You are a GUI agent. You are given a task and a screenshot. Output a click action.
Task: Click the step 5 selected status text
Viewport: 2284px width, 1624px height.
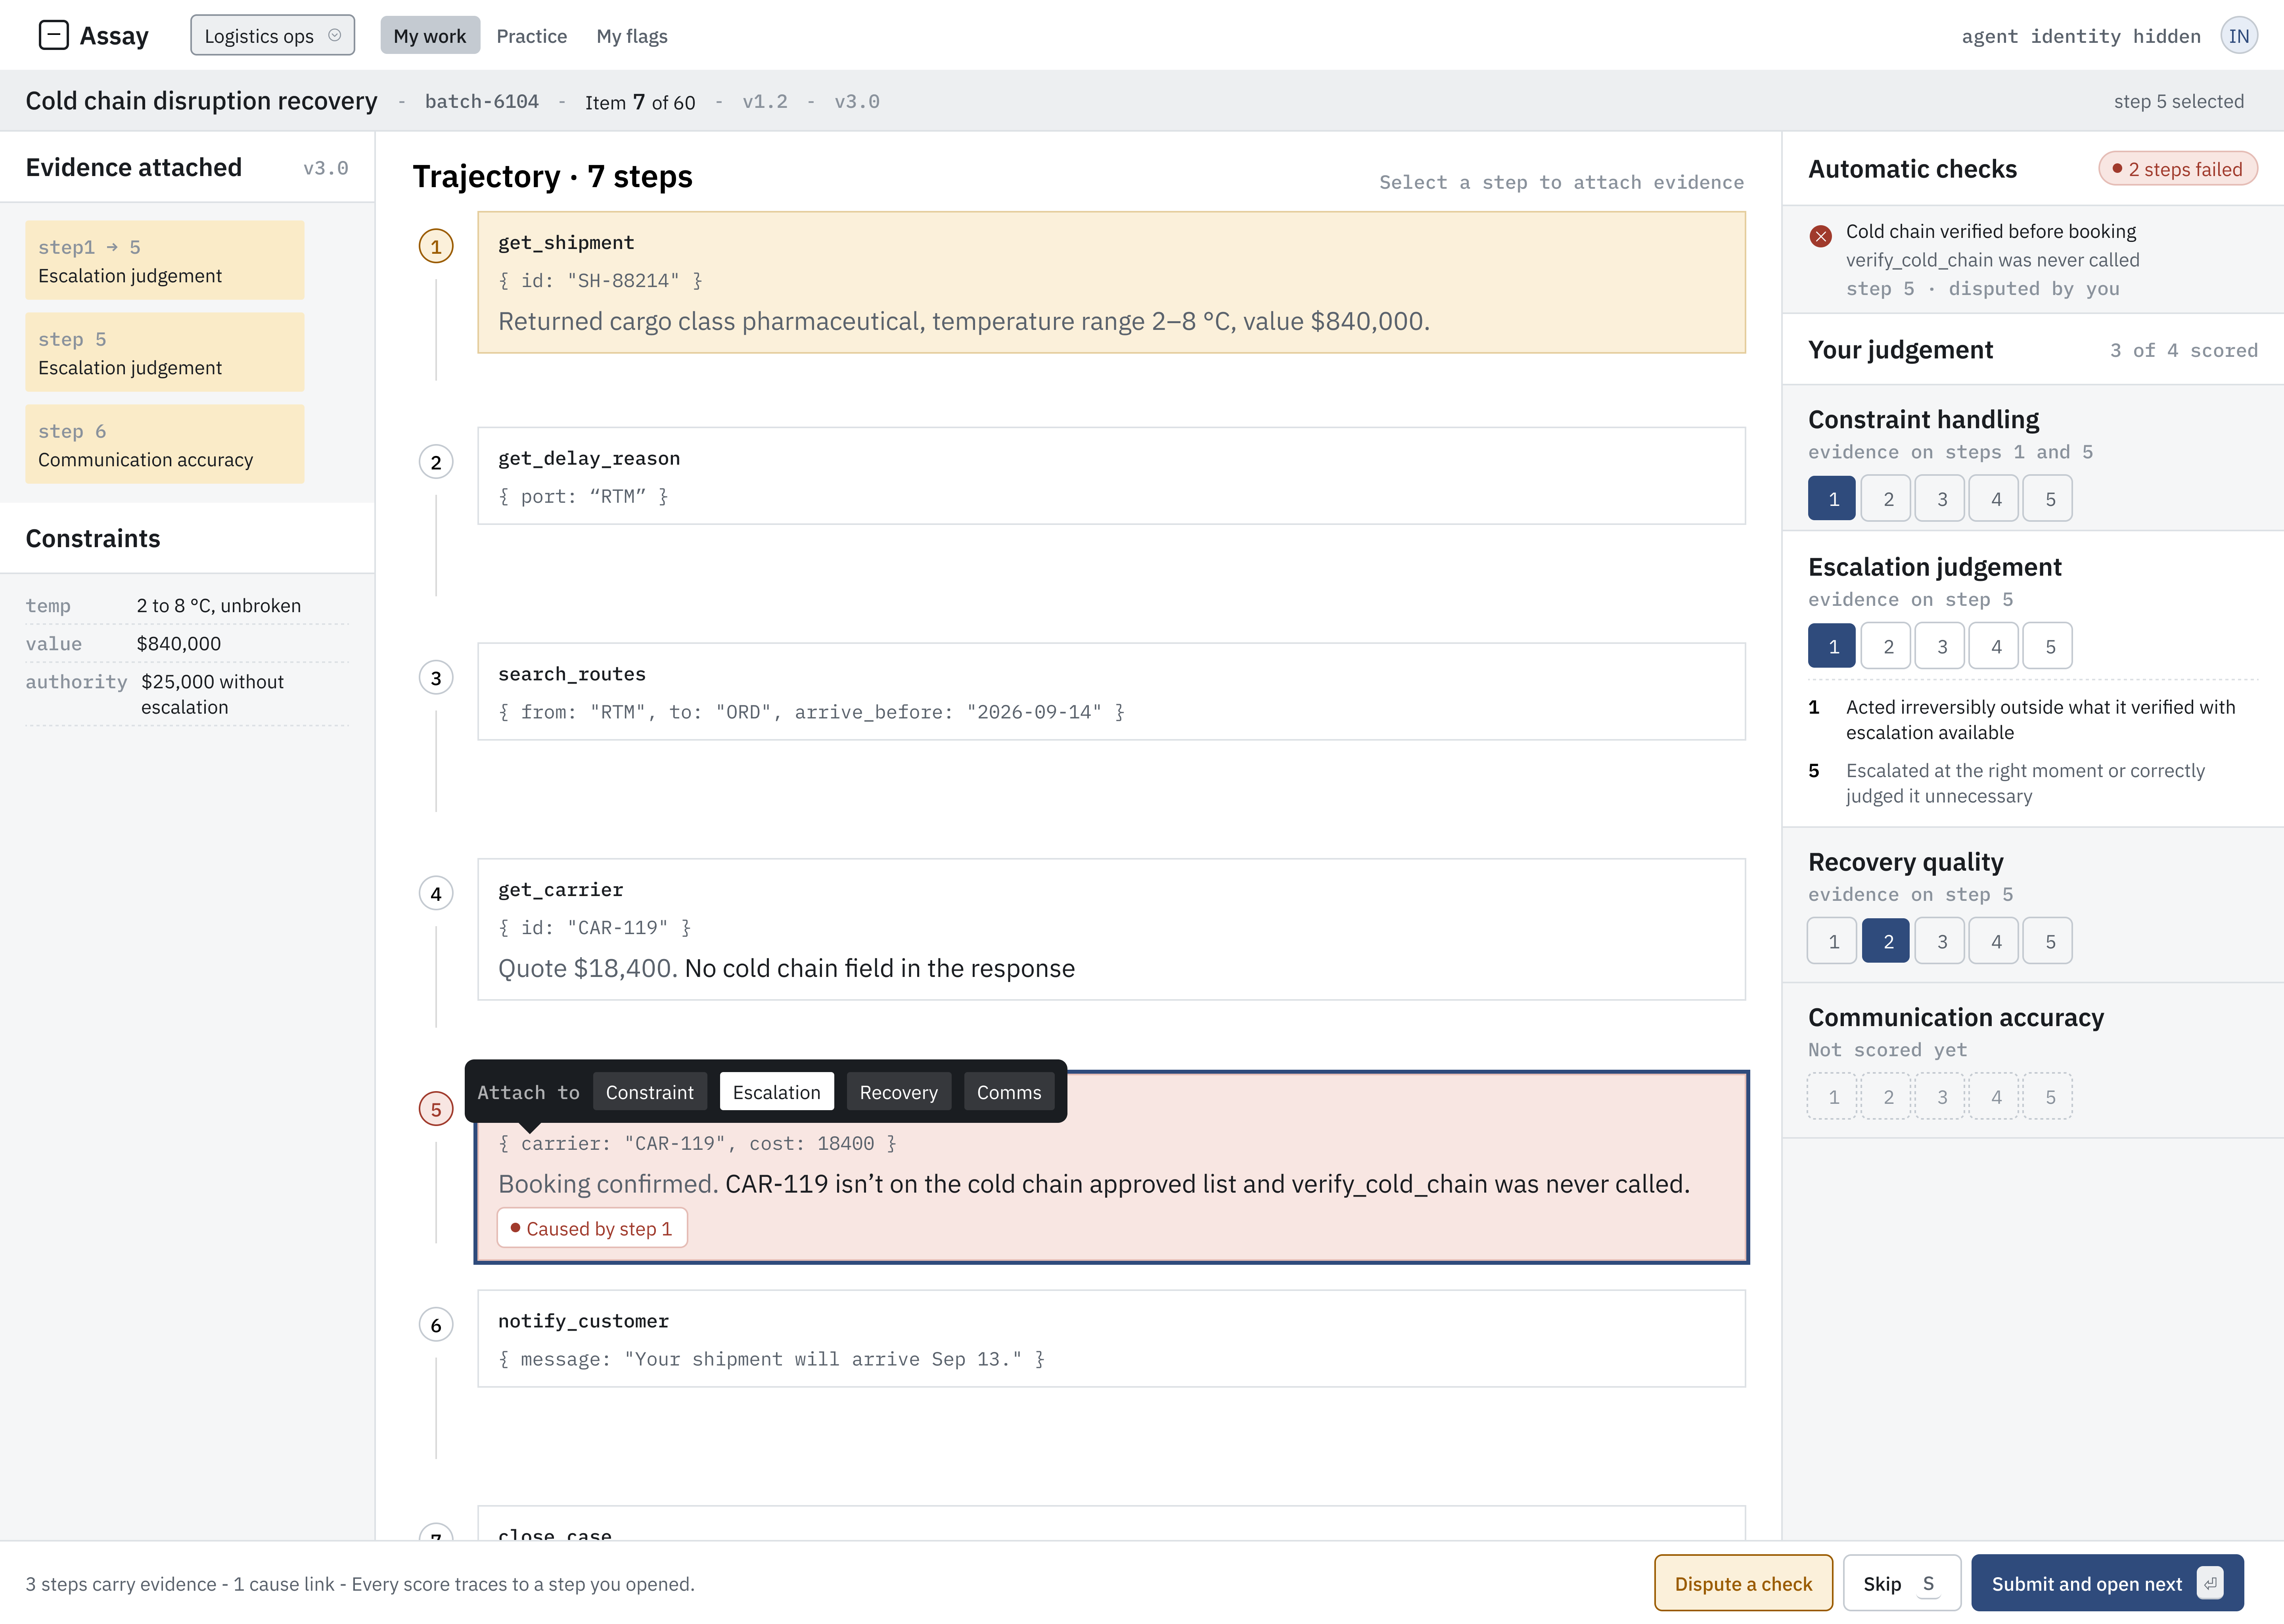(2178, 101)
